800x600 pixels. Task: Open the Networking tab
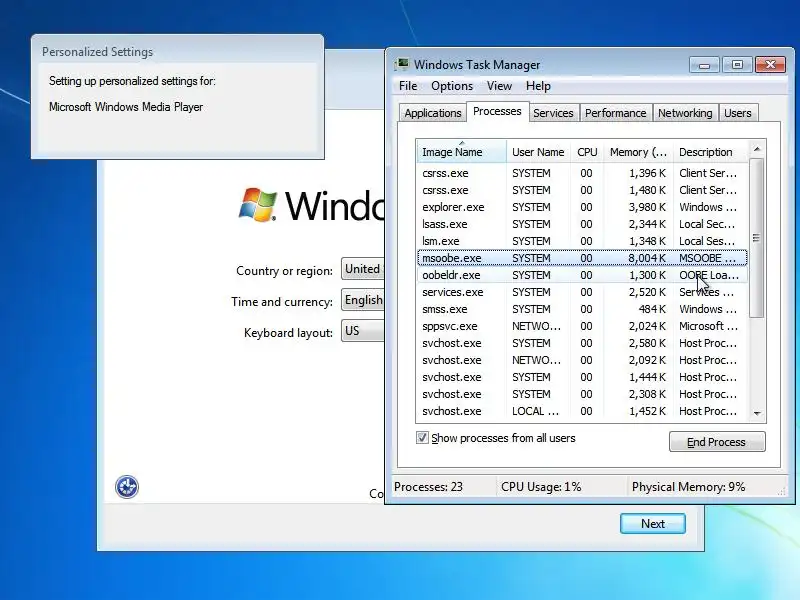(x=685, y=113)
